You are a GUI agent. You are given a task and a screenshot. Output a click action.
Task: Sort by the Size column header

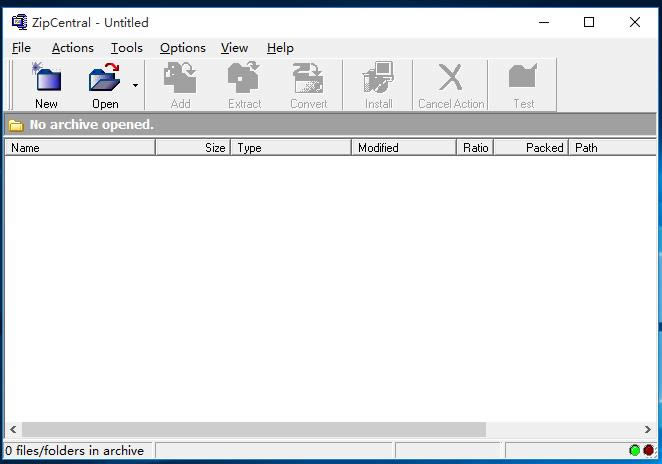click(x=193, y=148)
